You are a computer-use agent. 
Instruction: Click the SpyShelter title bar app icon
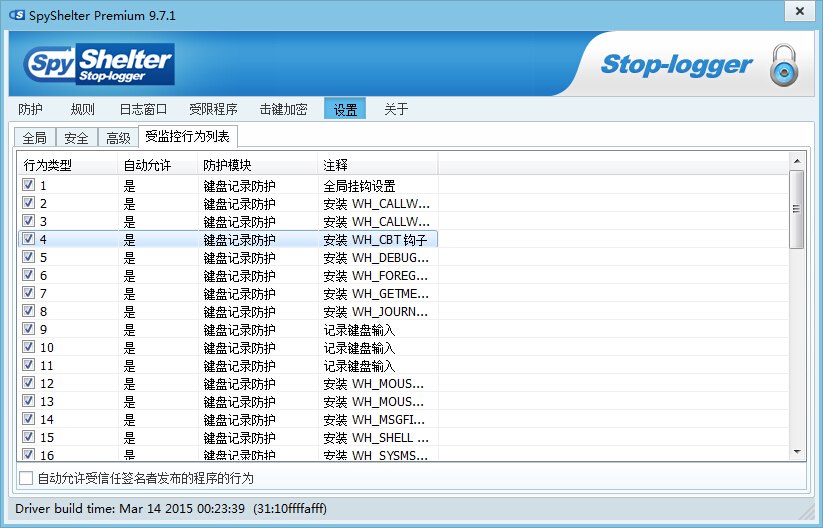[x=17, y=15]
